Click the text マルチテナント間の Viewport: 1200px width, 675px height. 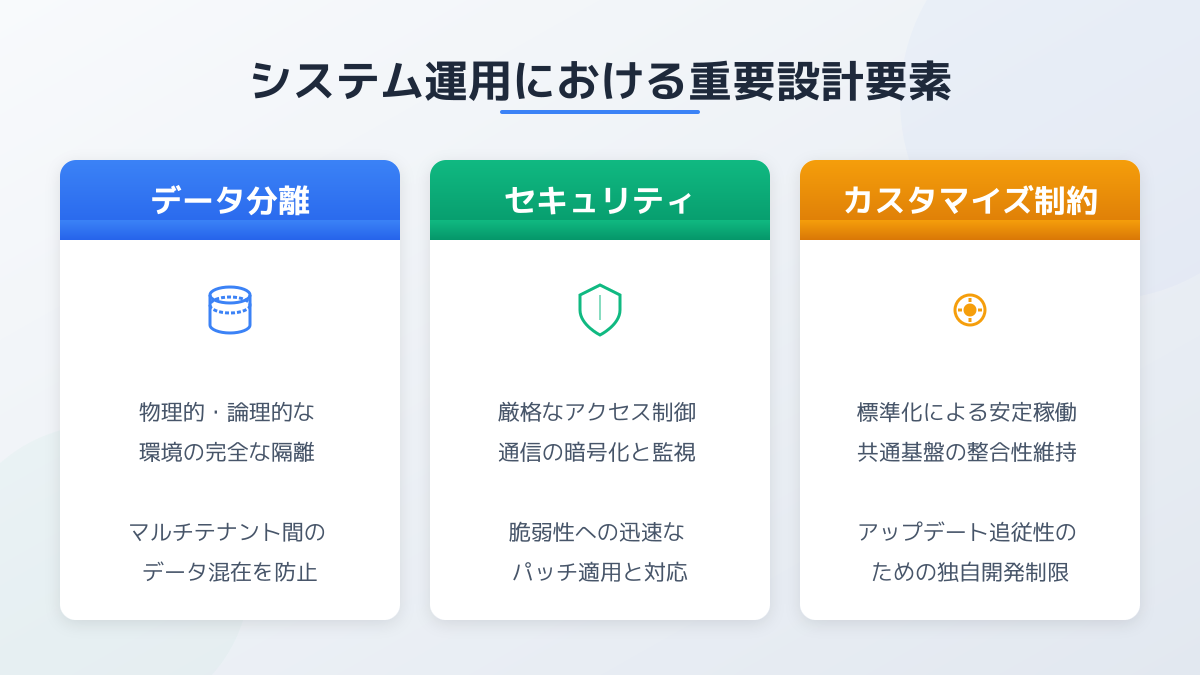coord(227,532)
